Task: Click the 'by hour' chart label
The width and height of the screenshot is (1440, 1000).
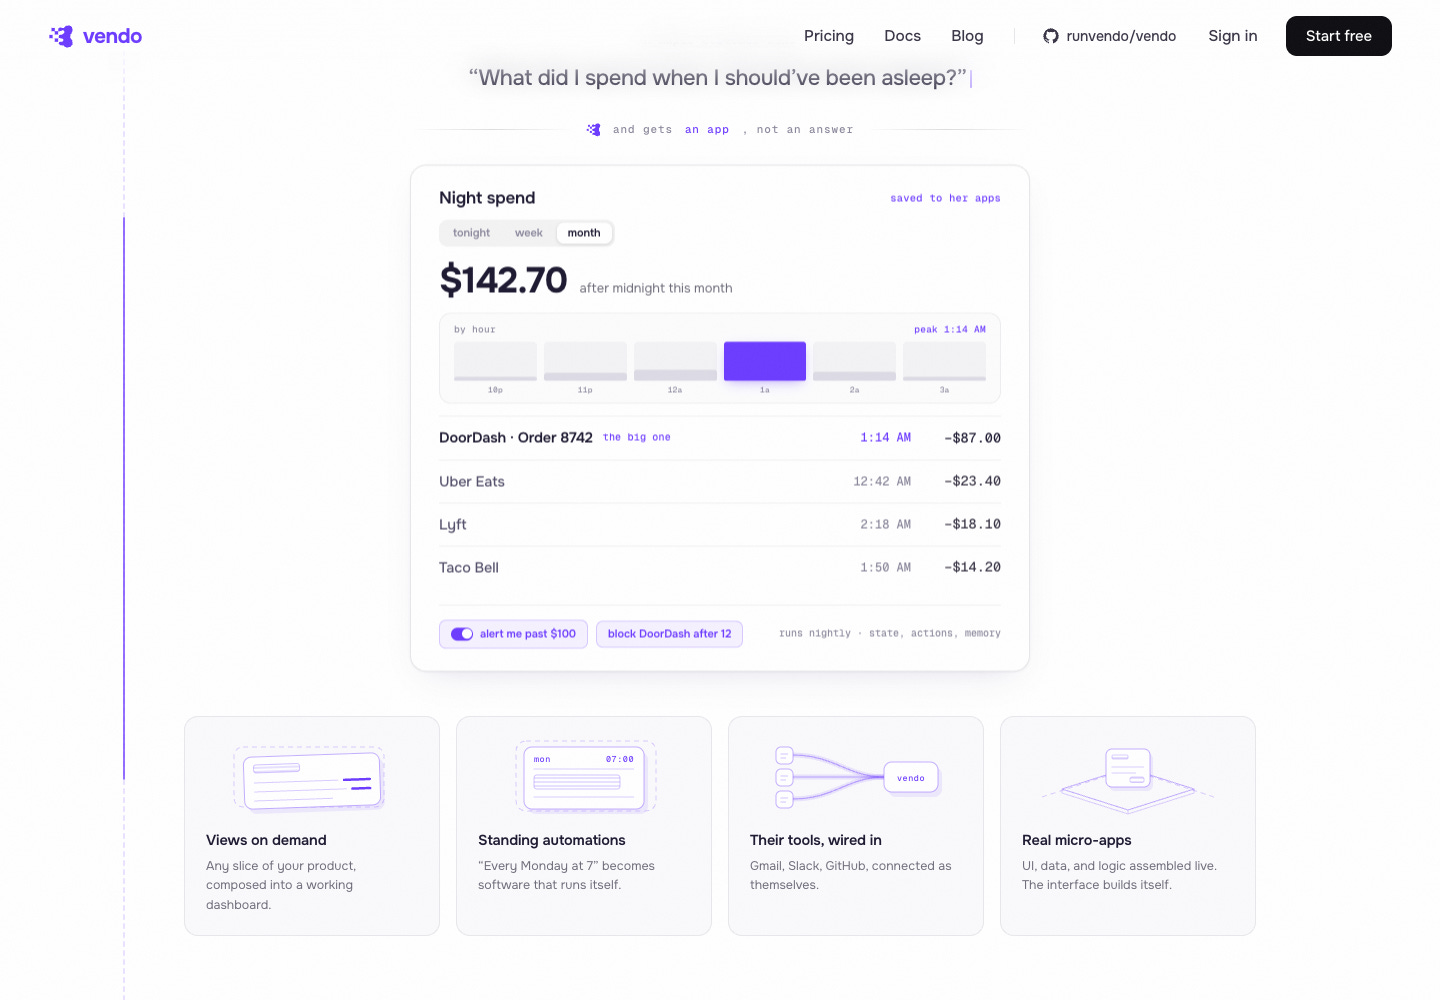Action: (x=475, y=329)
